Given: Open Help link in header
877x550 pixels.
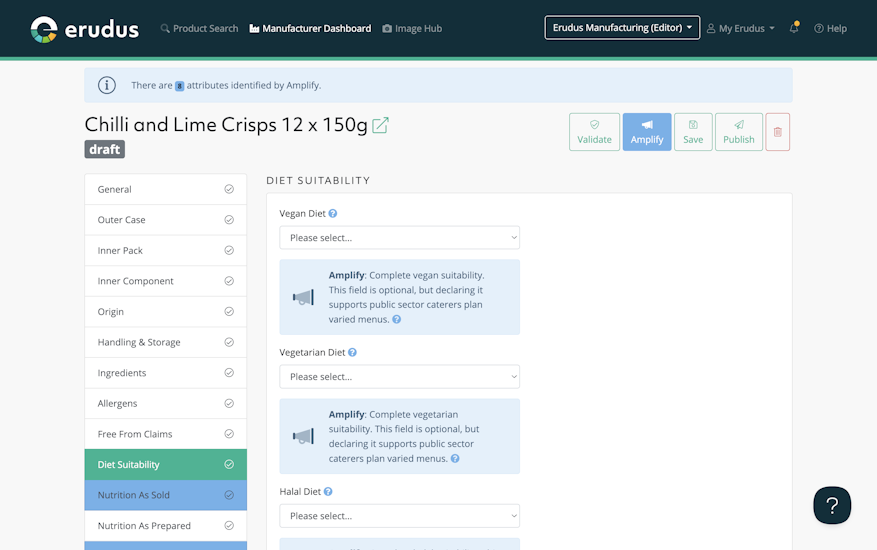Looking at the screenshot, I should (x=831, y=29).
